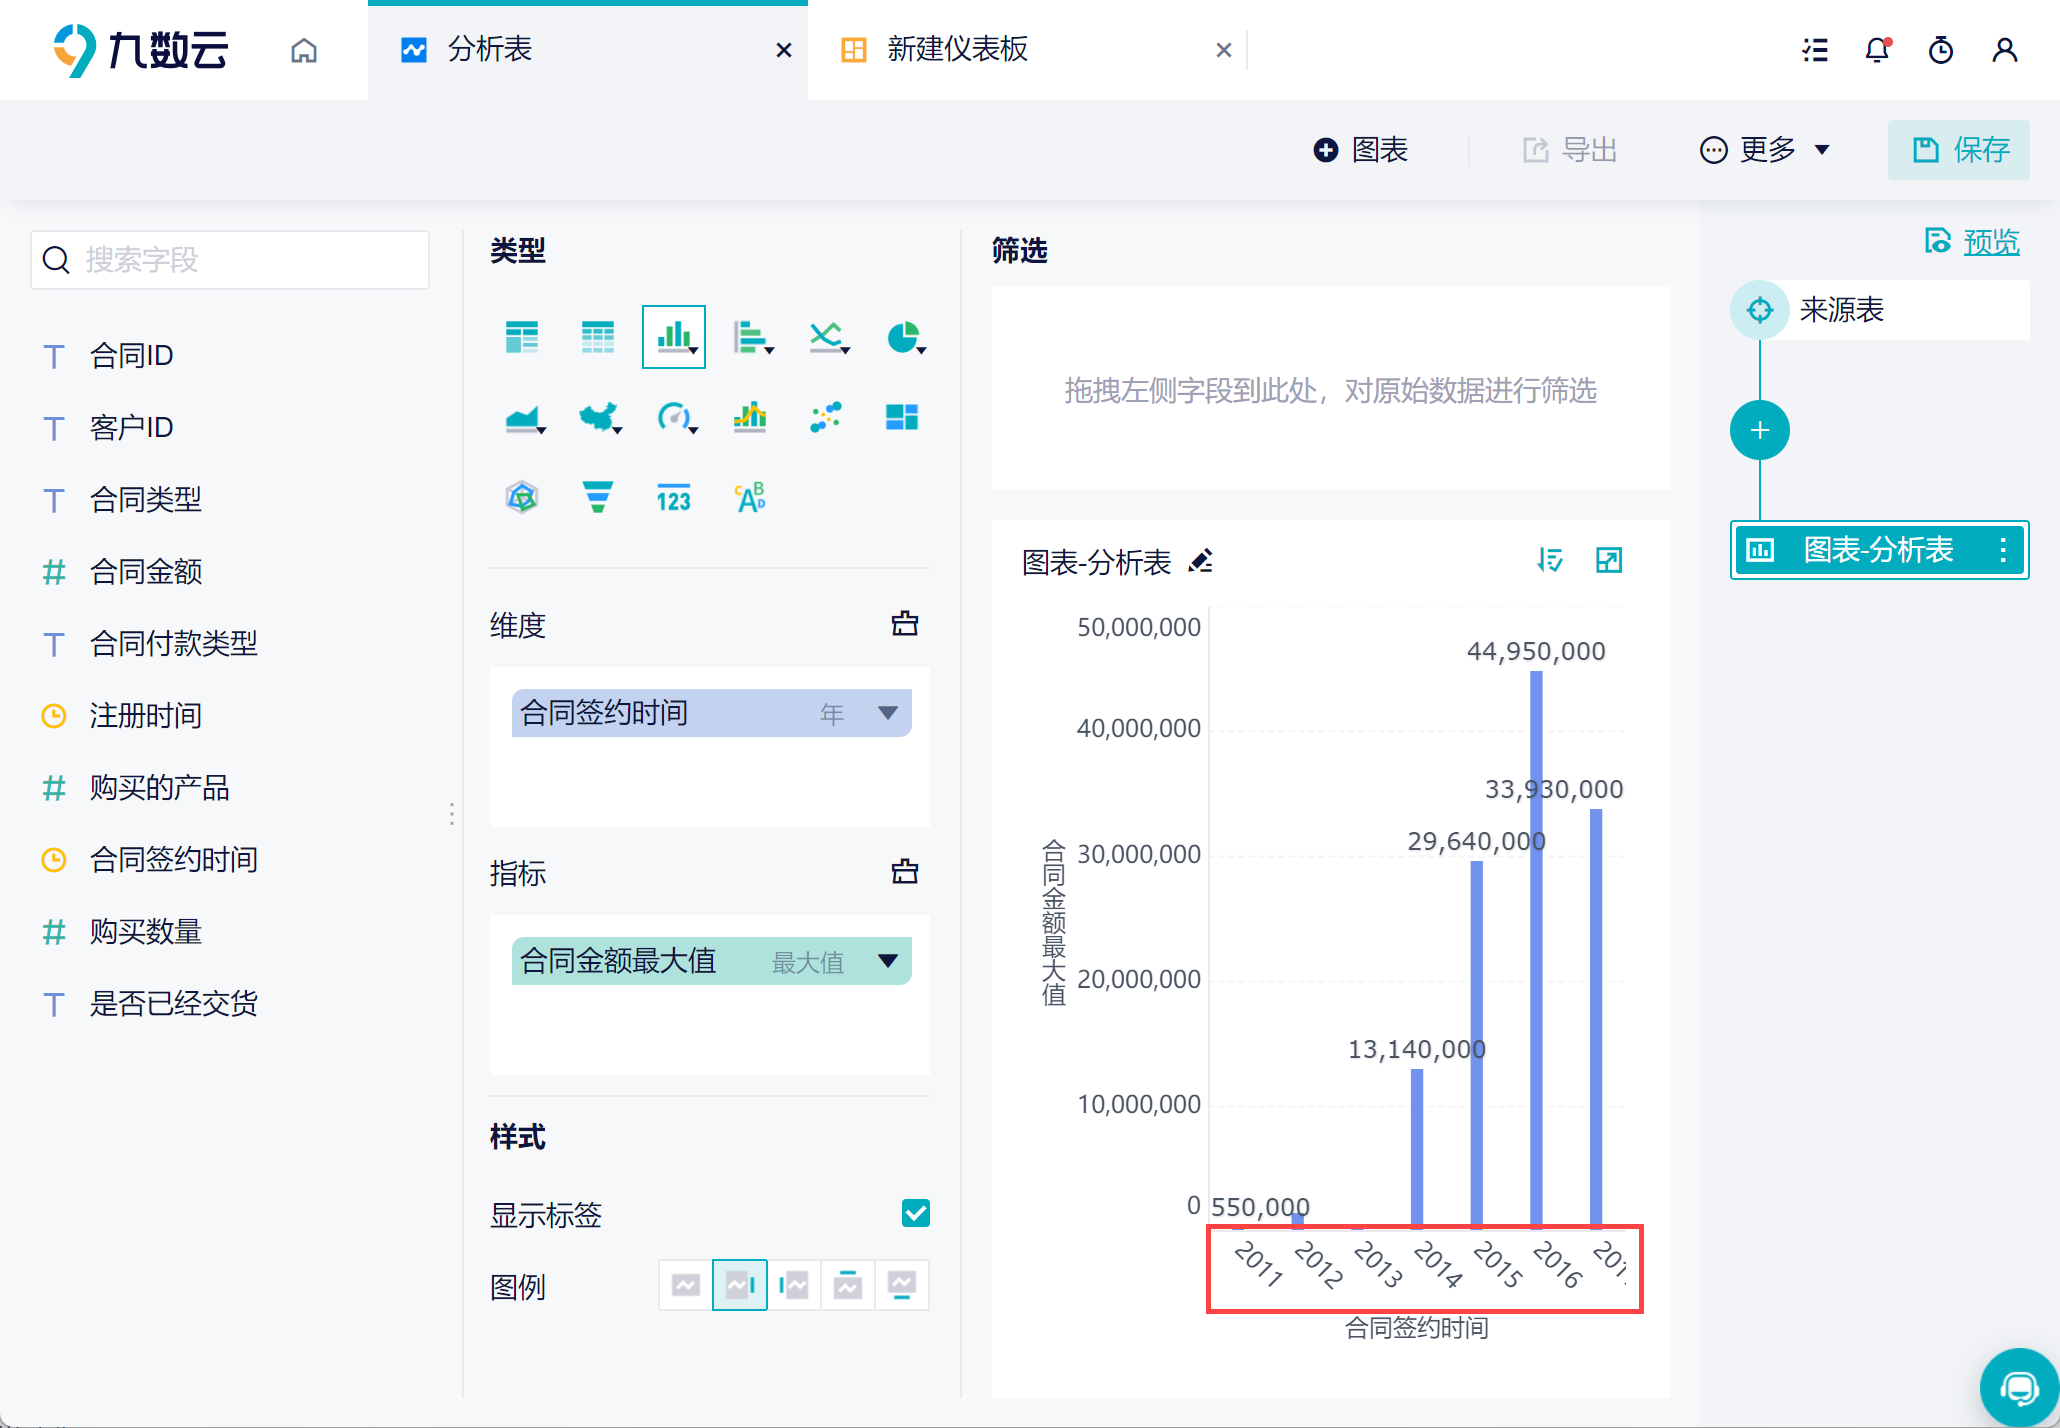Click the sort icon above chart

(1549, 560)
